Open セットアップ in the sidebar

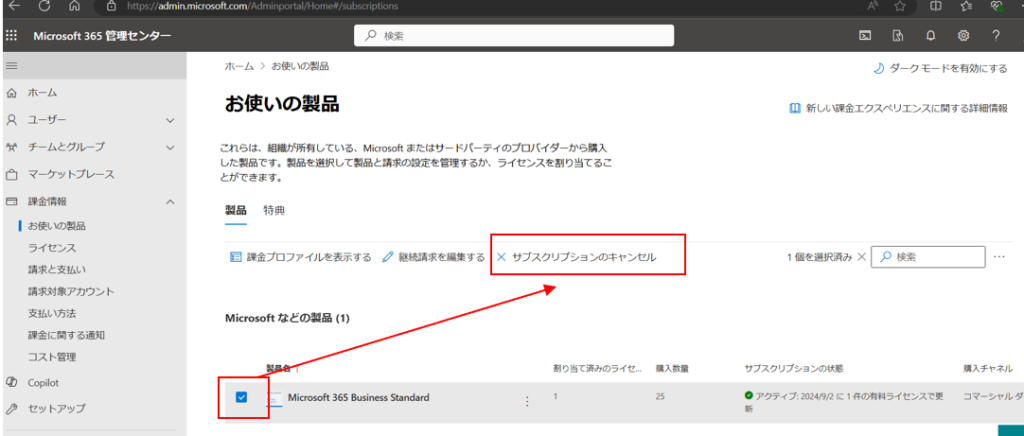pos(56,409)
